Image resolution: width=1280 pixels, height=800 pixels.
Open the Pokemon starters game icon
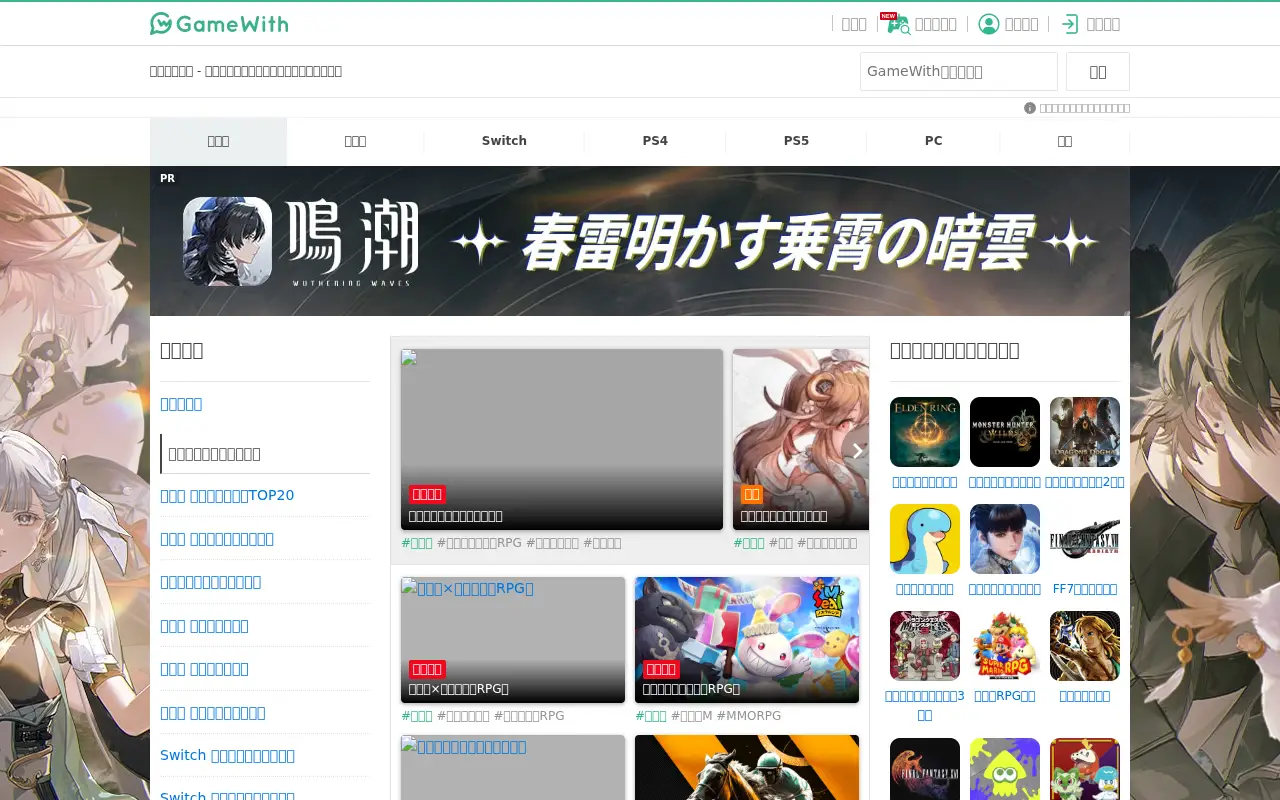(x=1085, y=769)
